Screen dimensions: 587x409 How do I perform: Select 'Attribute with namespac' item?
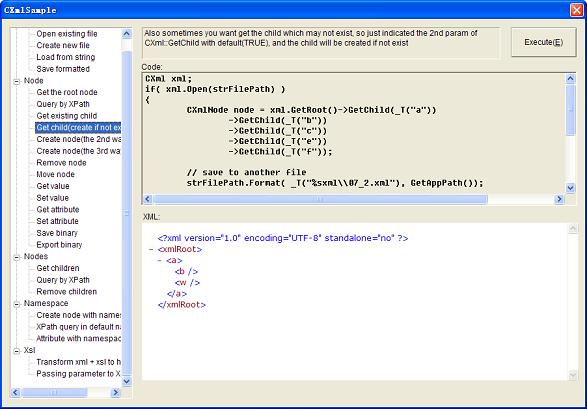pos(78,338)
